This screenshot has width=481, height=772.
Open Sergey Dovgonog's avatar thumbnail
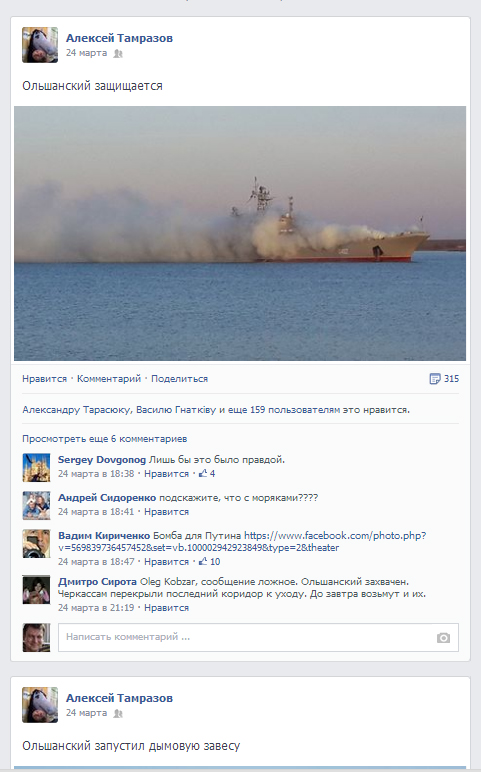point(36,467)
